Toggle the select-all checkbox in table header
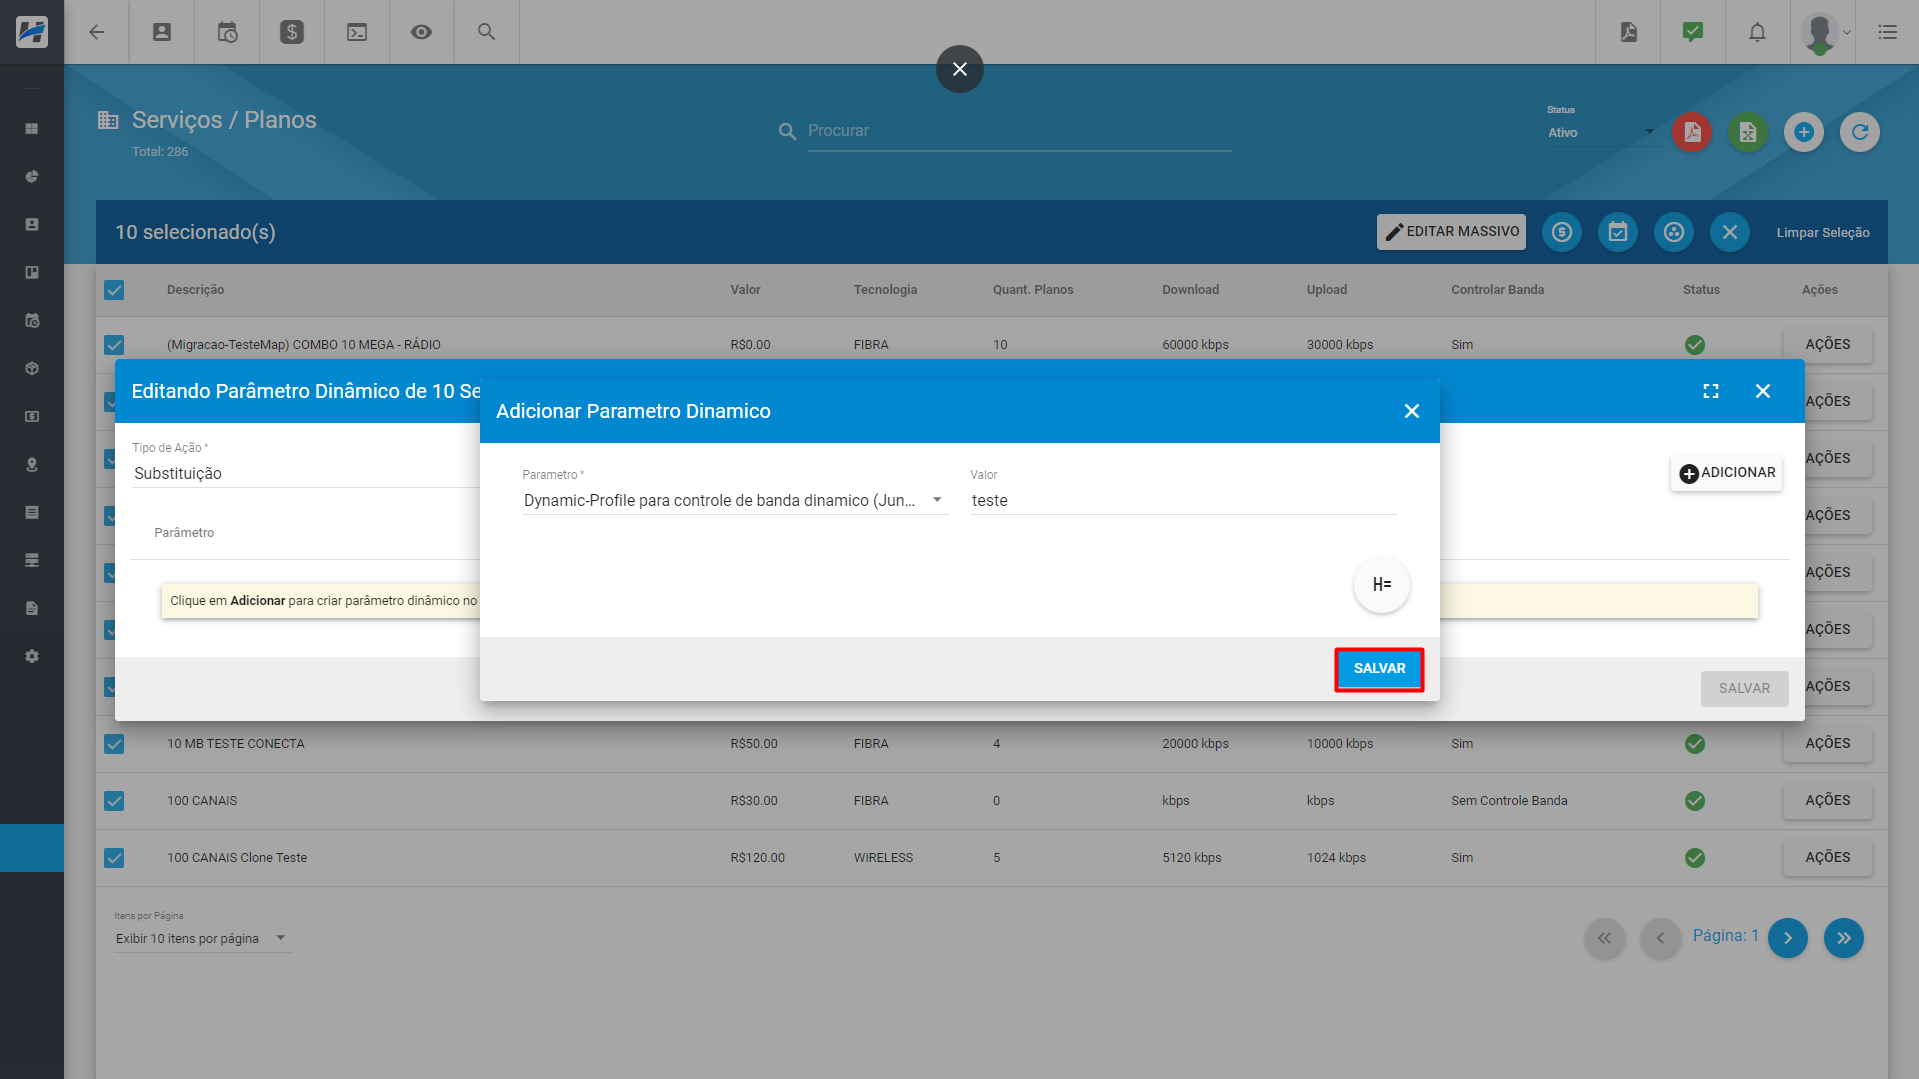This screenshot has width=1919, height=1079. point(114,290)
